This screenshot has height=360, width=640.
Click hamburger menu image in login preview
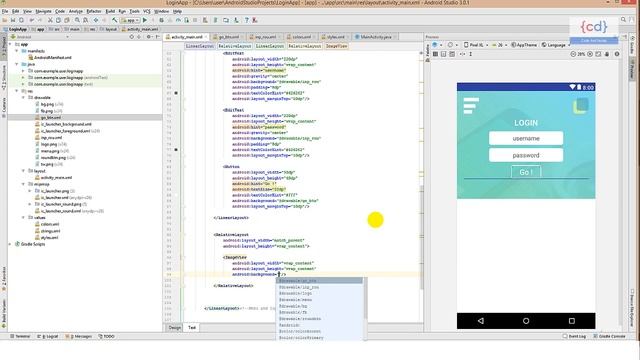(471, 106)
